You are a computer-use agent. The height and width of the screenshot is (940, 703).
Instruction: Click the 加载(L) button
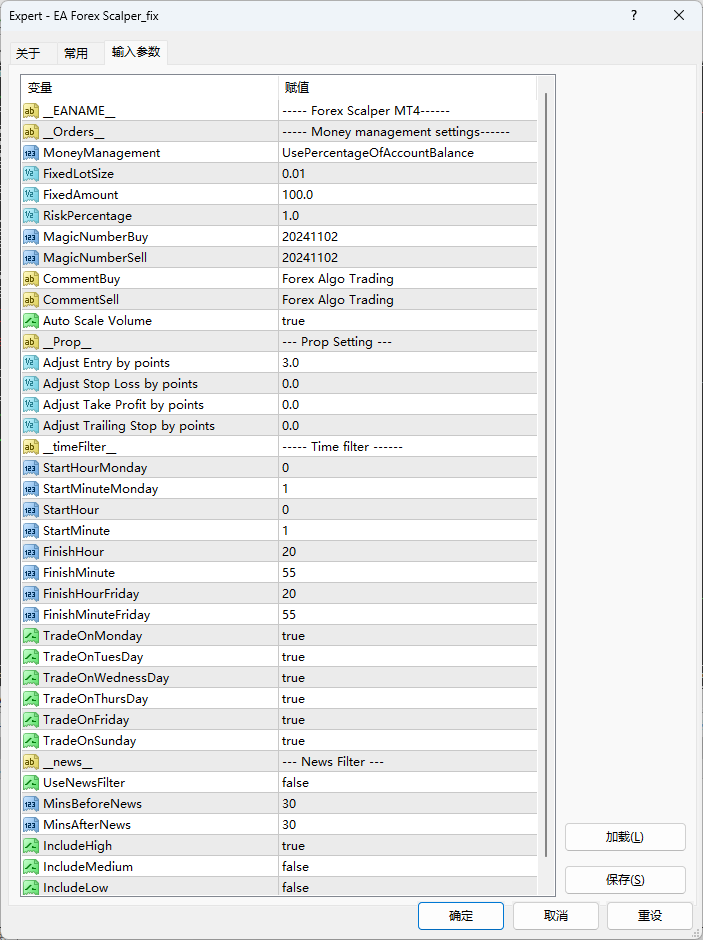click(625, 837)
